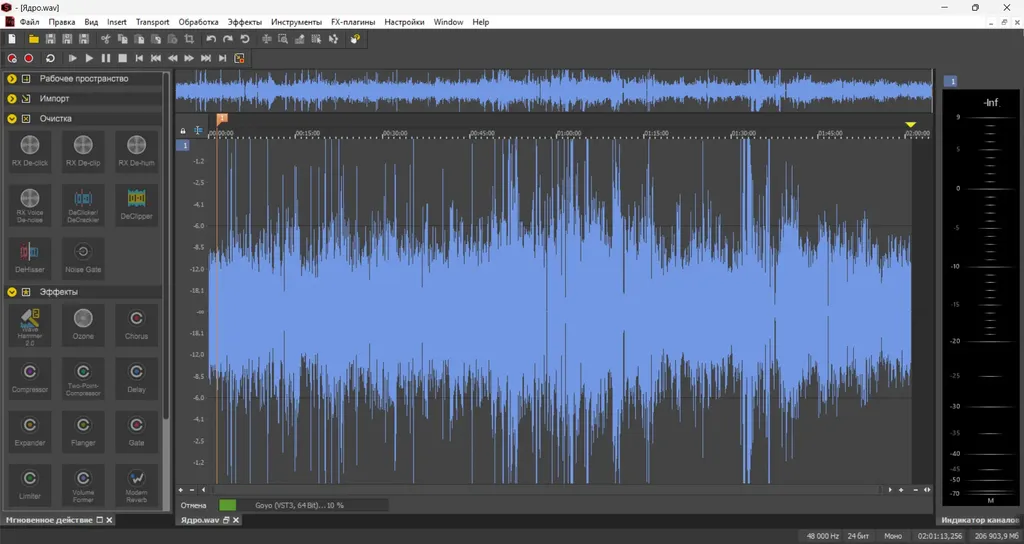Collapse the Очистка section
Image resolution: width=1024 pixels, height=544 pixels.
click(12, 119)
